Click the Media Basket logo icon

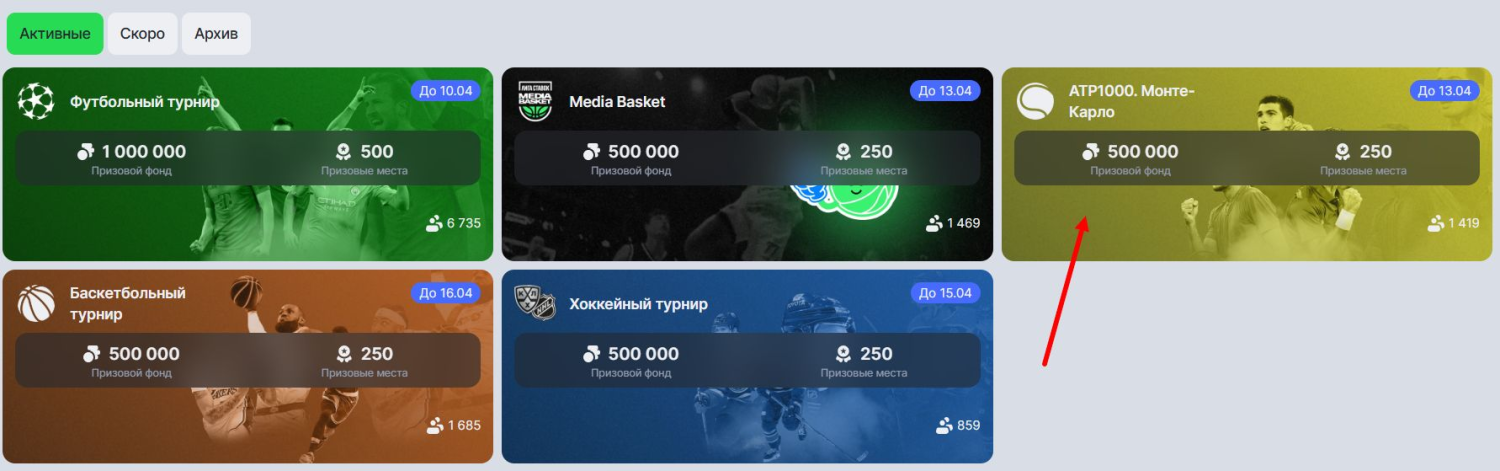(x=535, y=101)
